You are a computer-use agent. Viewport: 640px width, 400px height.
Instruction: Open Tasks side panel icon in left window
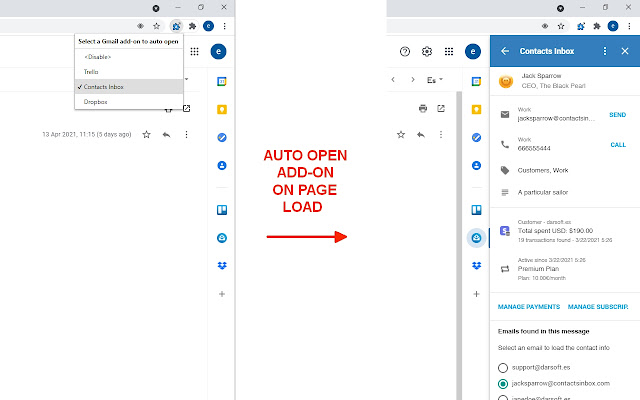[222, 138]
